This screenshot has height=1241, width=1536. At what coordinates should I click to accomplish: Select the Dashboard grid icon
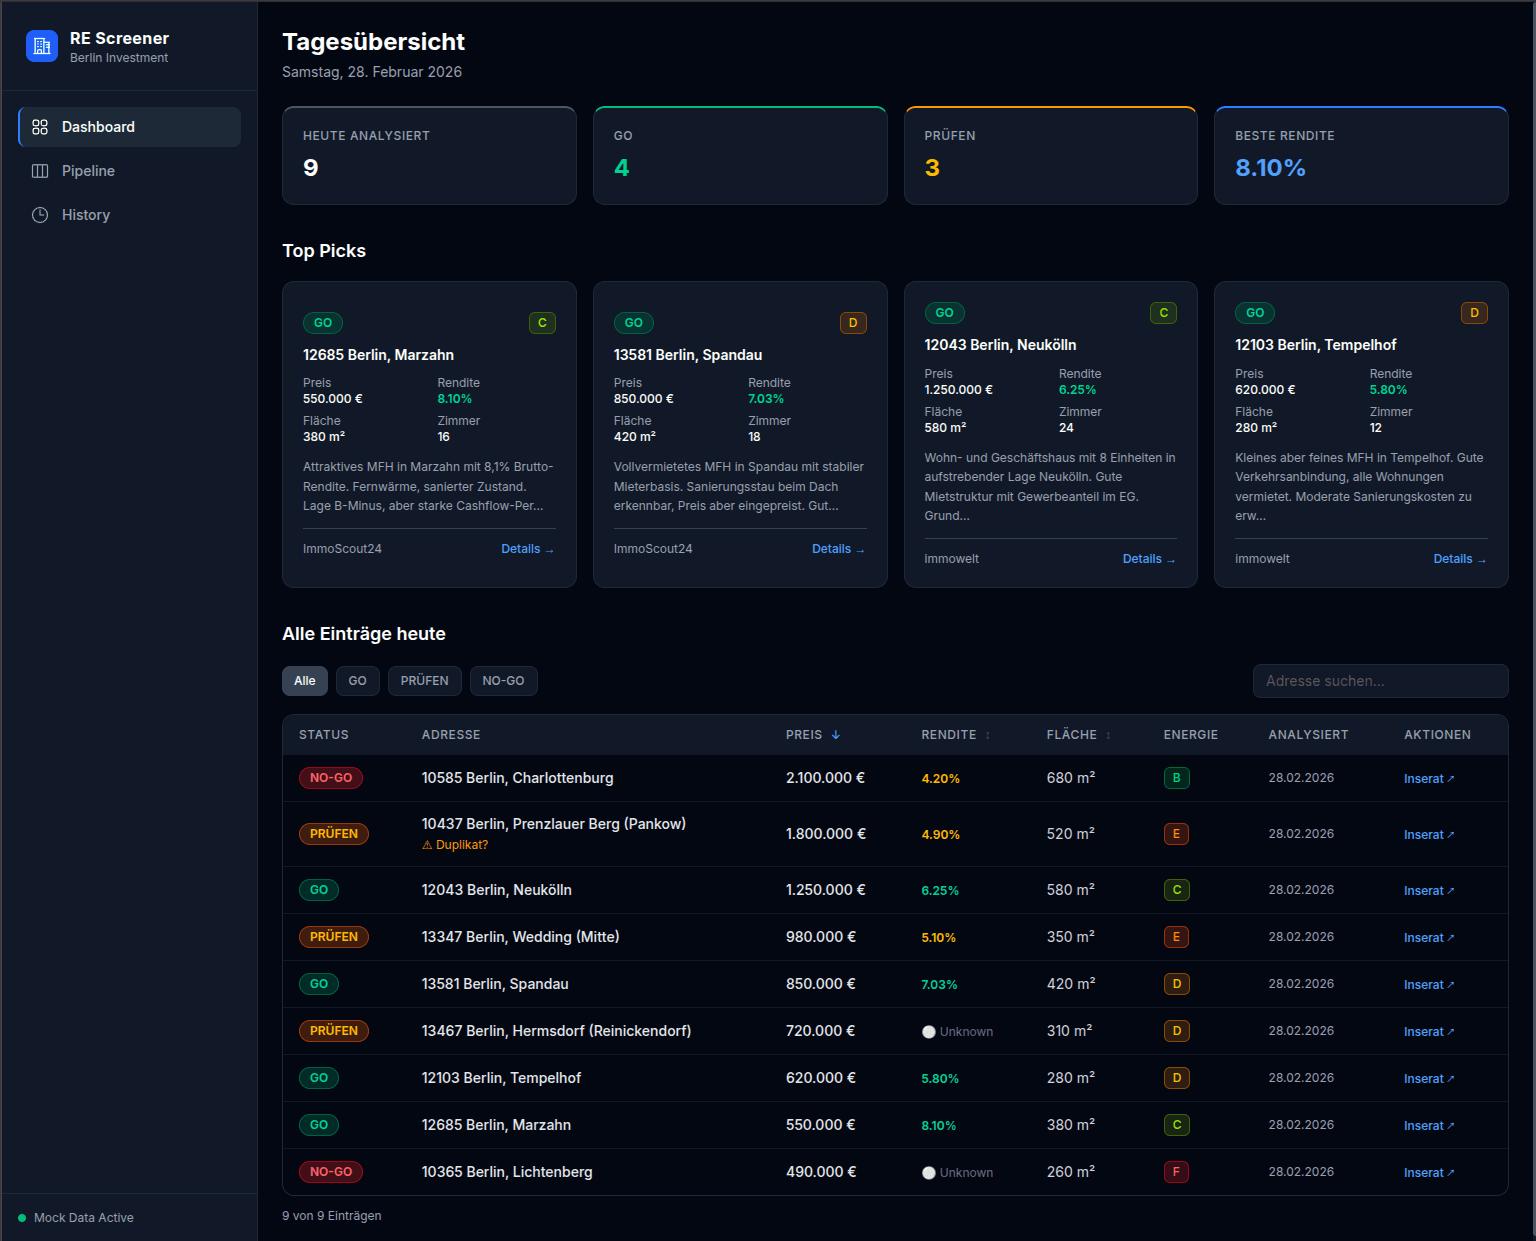40,127
